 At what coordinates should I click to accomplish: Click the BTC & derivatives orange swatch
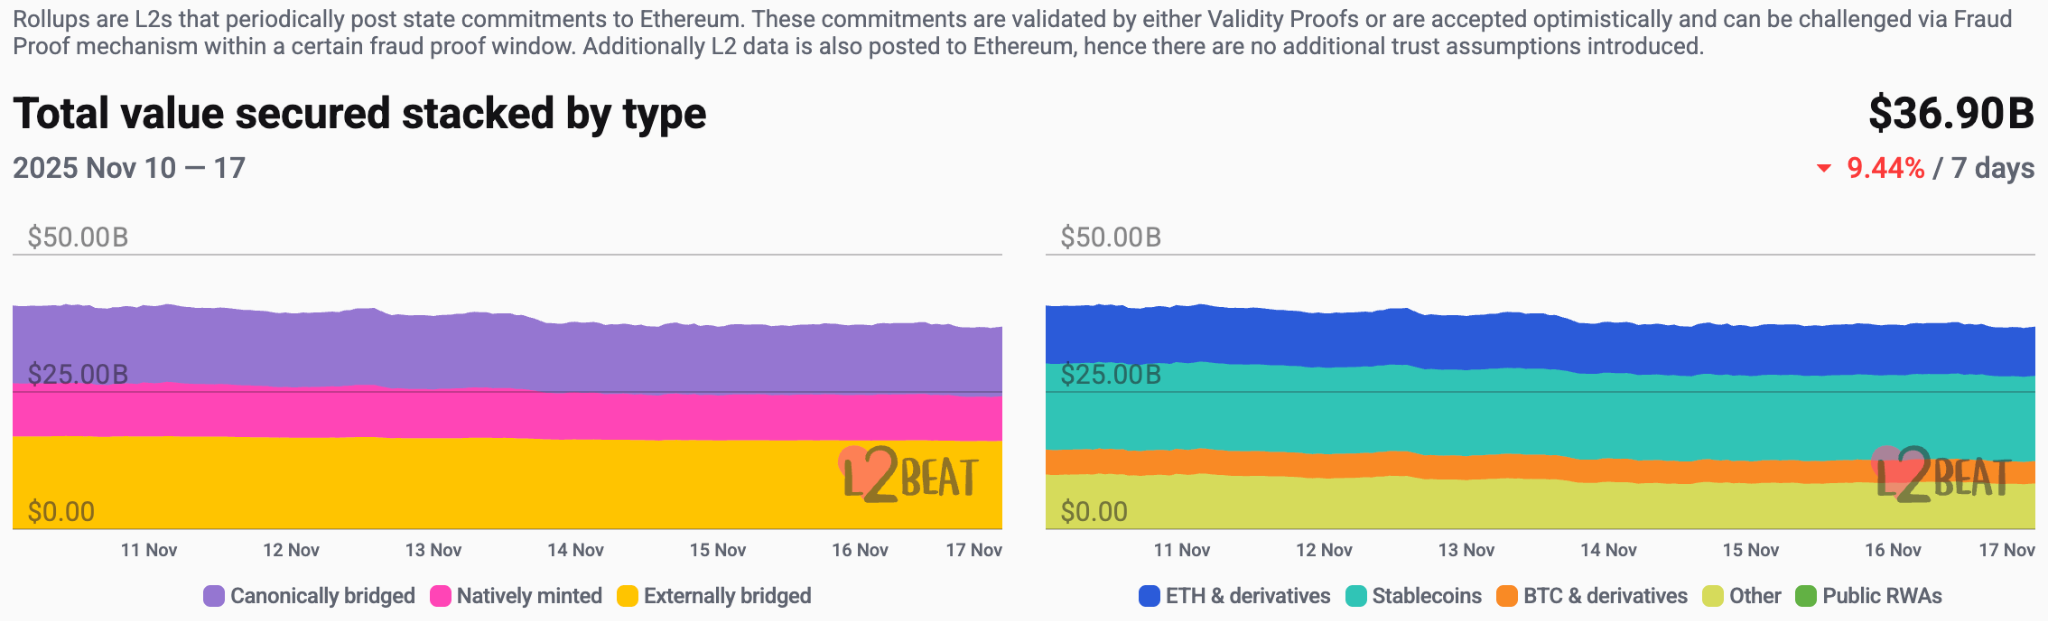coord(1507,596)
